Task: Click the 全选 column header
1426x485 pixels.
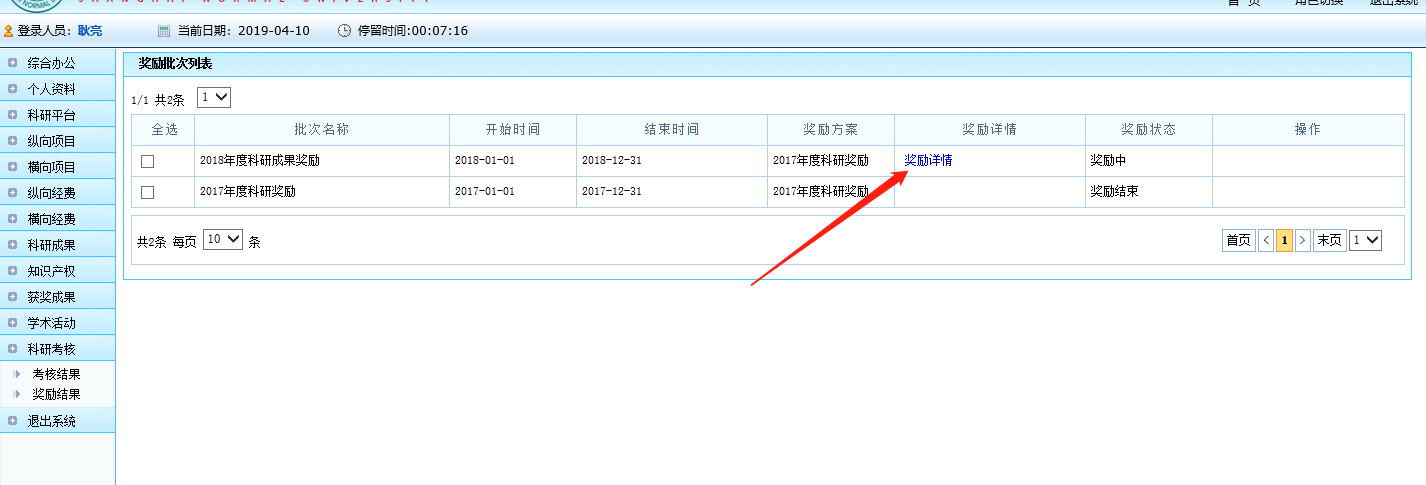Action: (x=163, y=129)
